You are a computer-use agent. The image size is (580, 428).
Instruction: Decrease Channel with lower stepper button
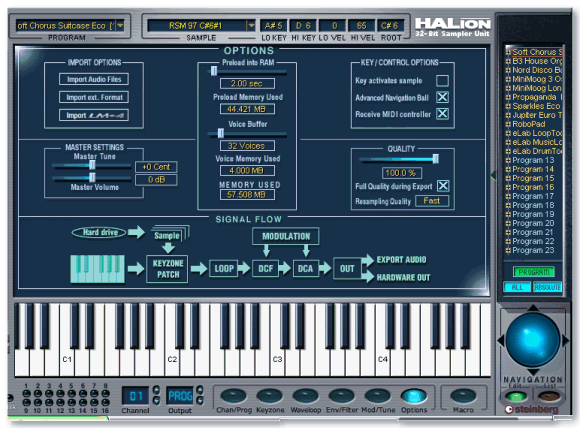point(156,400)
